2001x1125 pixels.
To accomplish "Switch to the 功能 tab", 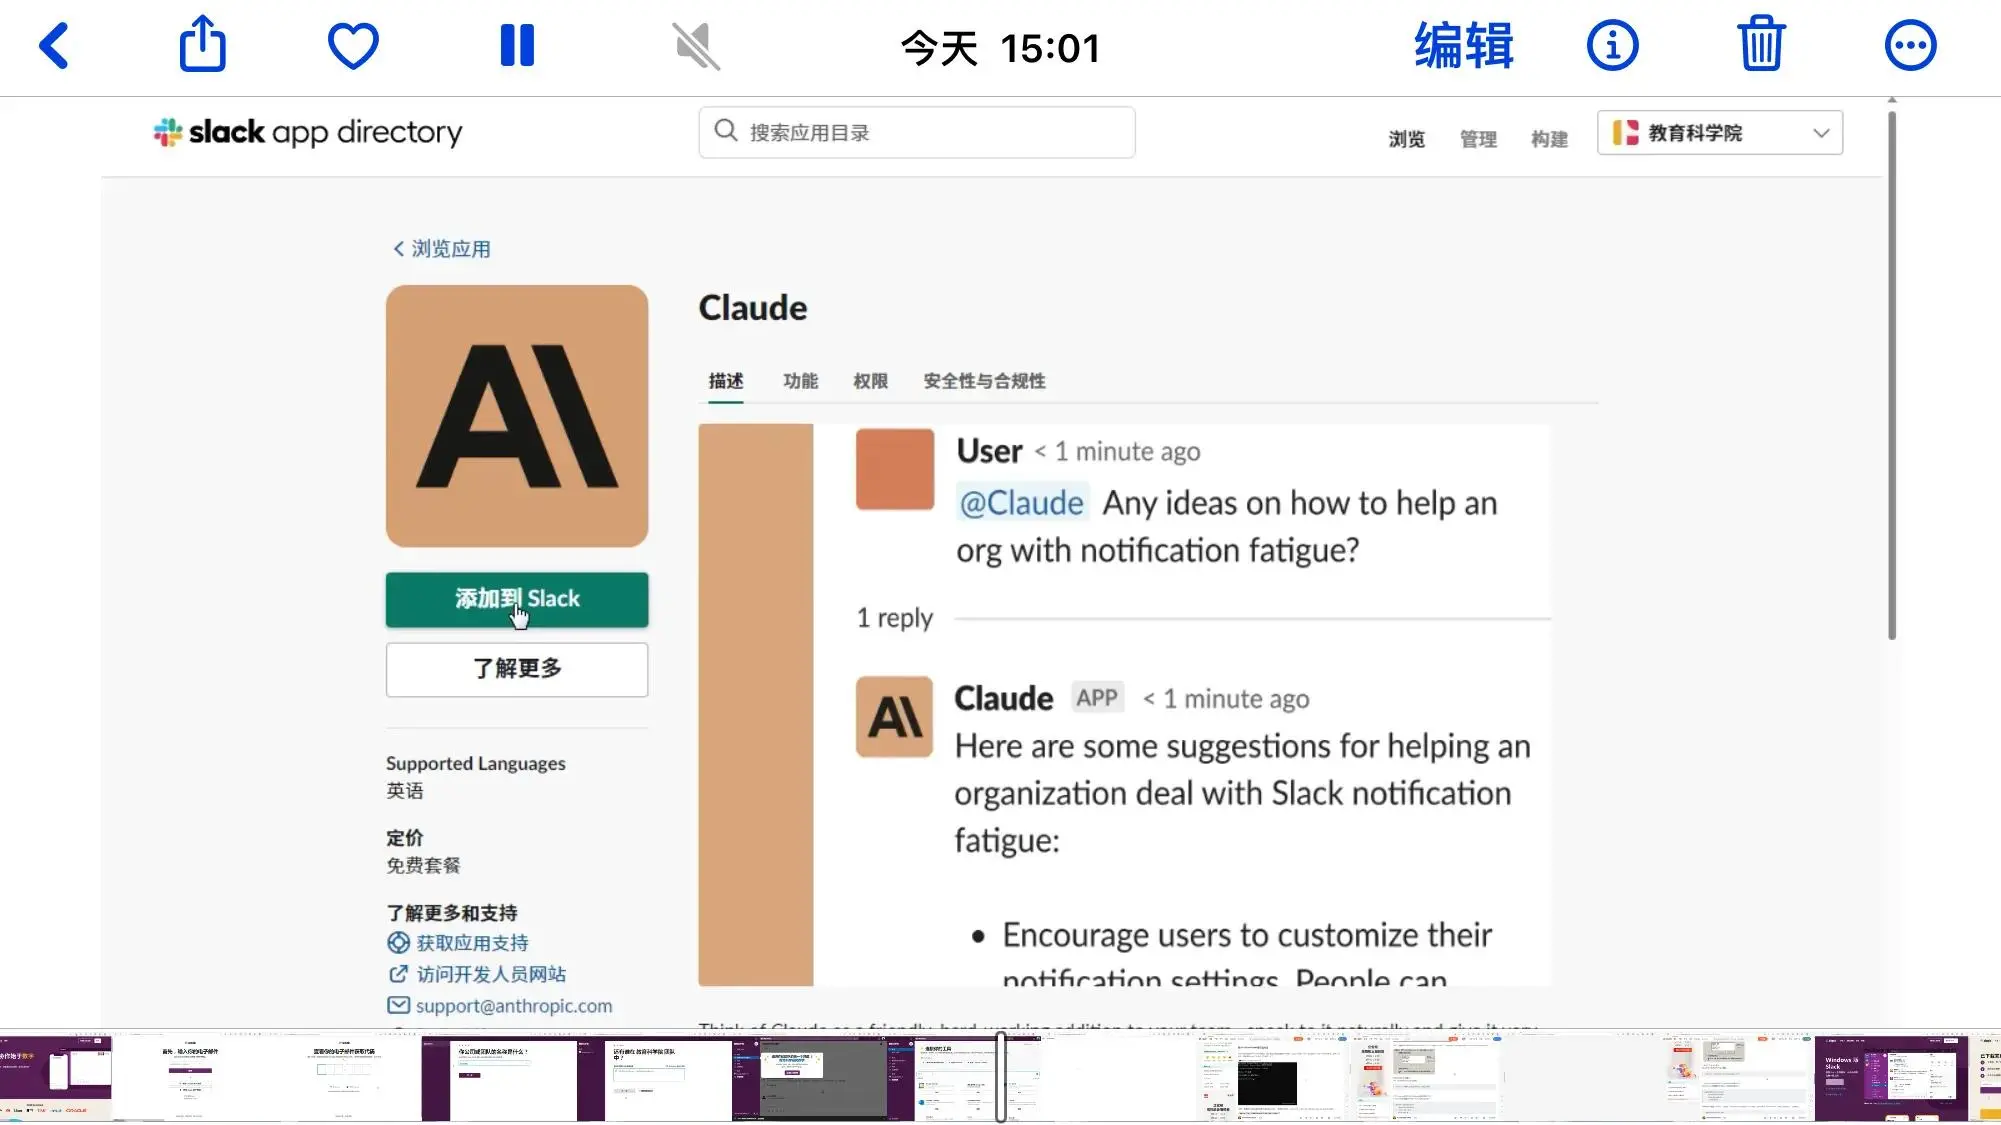I will (x=800, y=381).
